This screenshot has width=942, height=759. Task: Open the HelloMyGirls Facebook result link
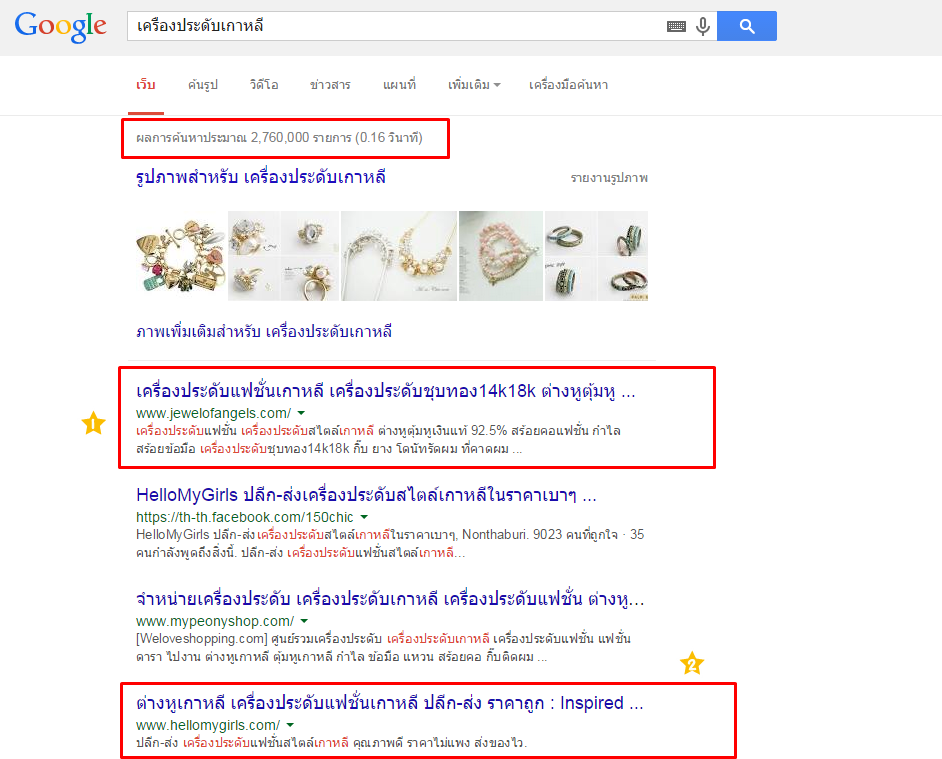(x=366, y=495)
